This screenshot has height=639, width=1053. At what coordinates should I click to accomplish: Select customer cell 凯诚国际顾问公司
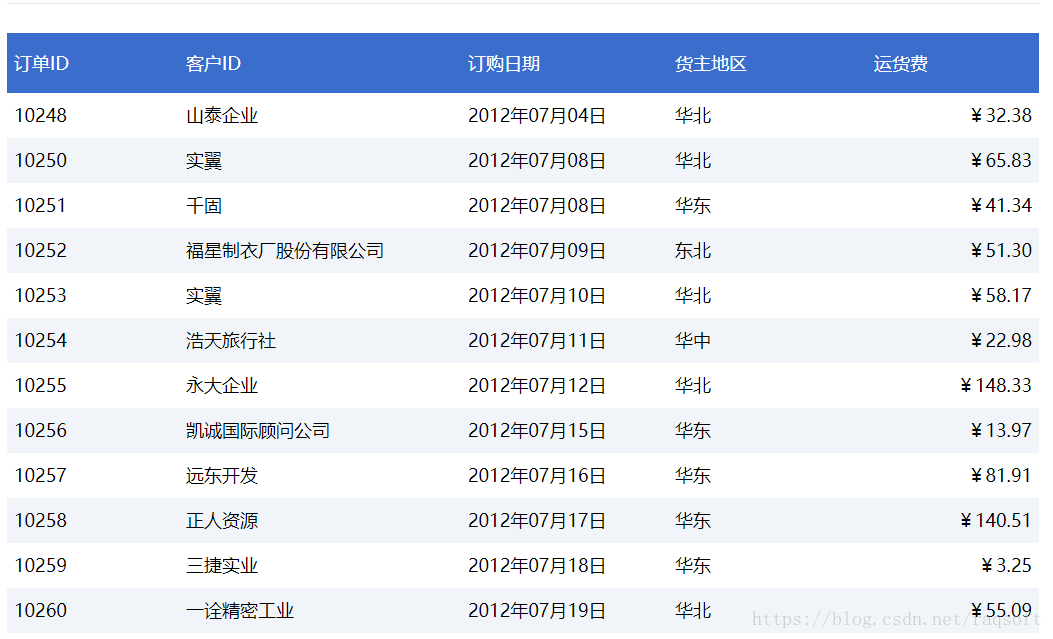click(258, 430)
